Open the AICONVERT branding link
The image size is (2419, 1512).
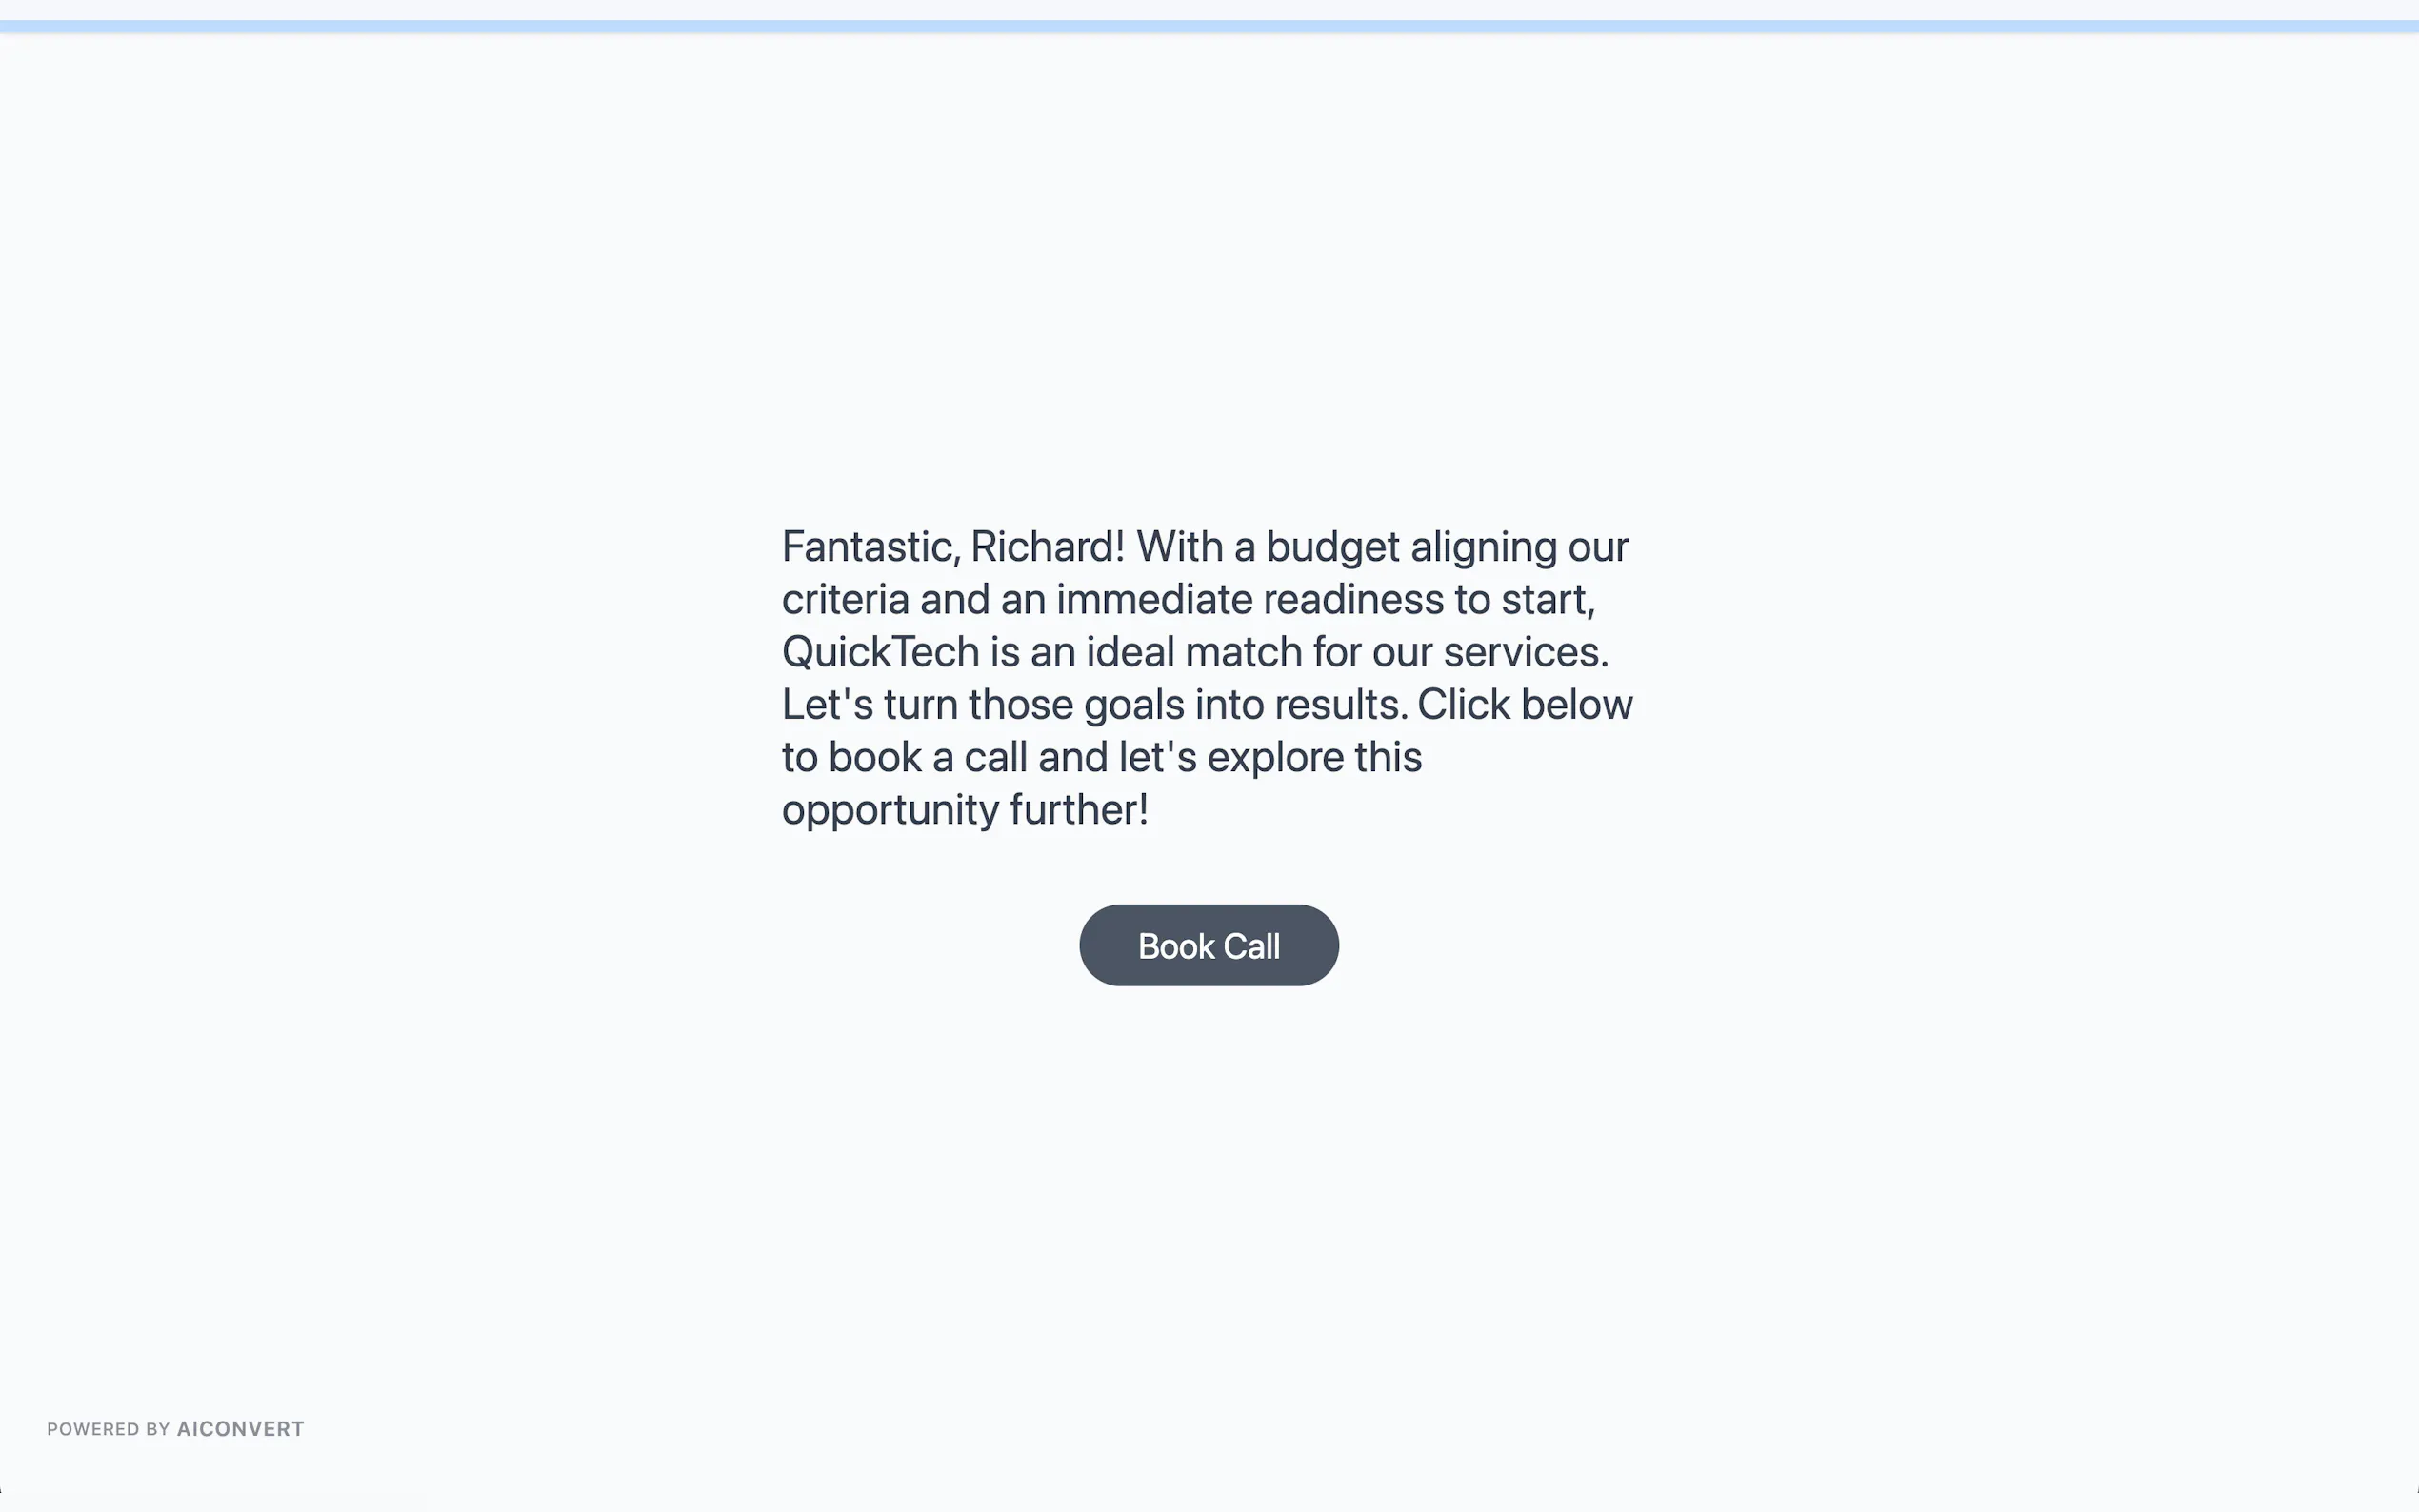240,1429
